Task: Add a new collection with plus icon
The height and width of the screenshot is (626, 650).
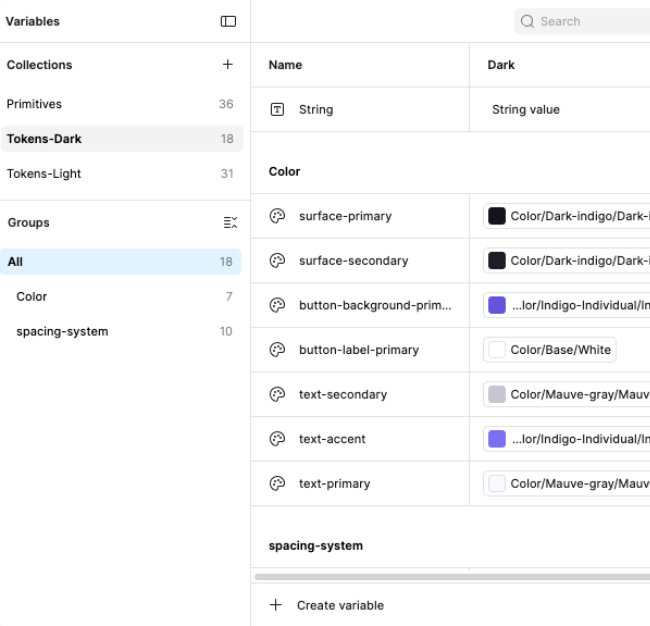Action: [228, 64]
